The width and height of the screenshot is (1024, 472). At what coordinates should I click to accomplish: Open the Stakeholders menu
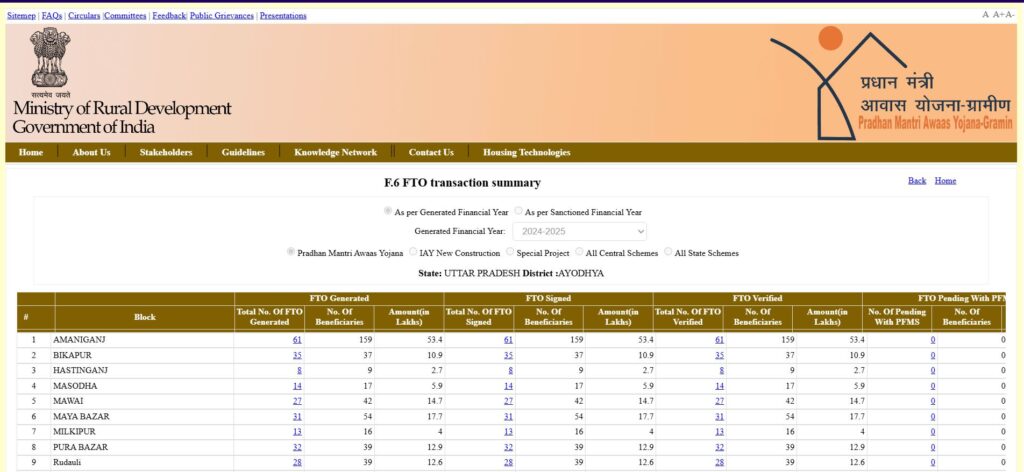click(166, 152)
